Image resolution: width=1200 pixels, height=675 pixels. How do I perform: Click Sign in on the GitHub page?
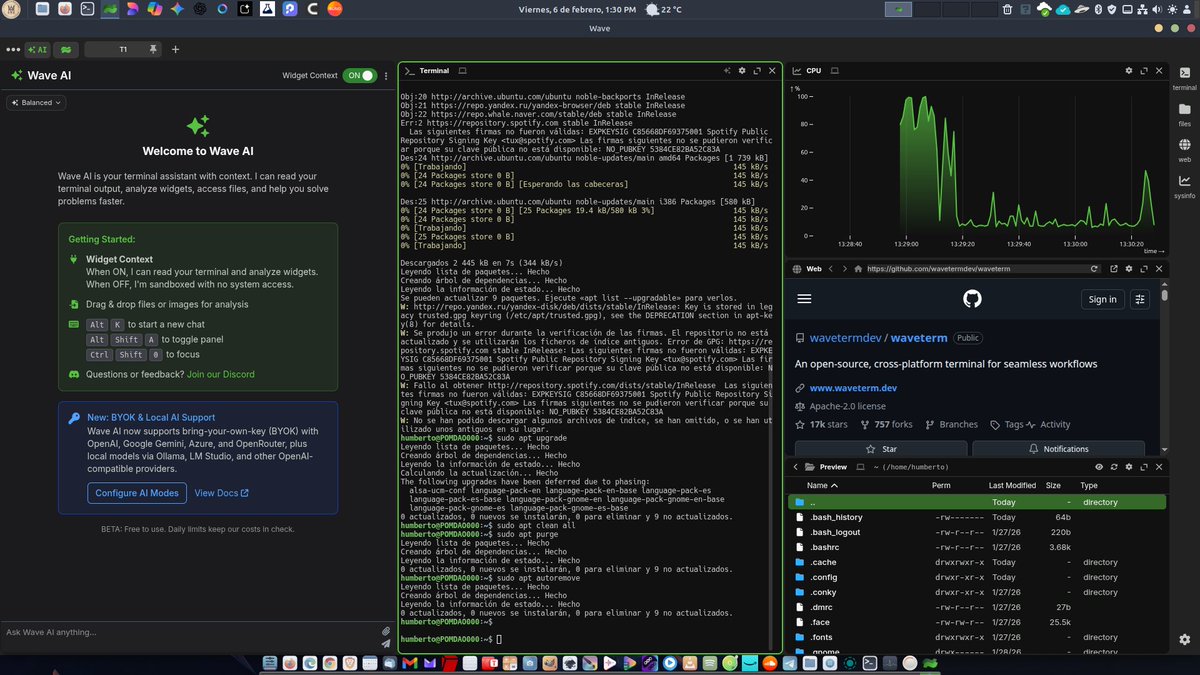[x=1102, y=299]
